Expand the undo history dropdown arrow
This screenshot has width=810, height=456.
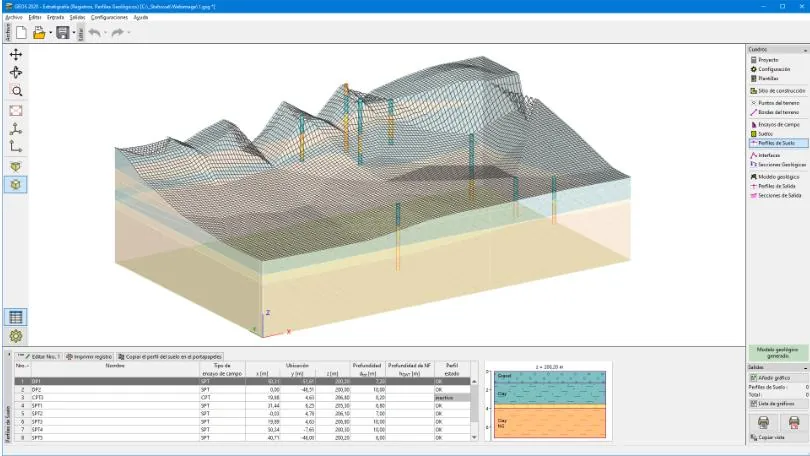pos(105,33)
